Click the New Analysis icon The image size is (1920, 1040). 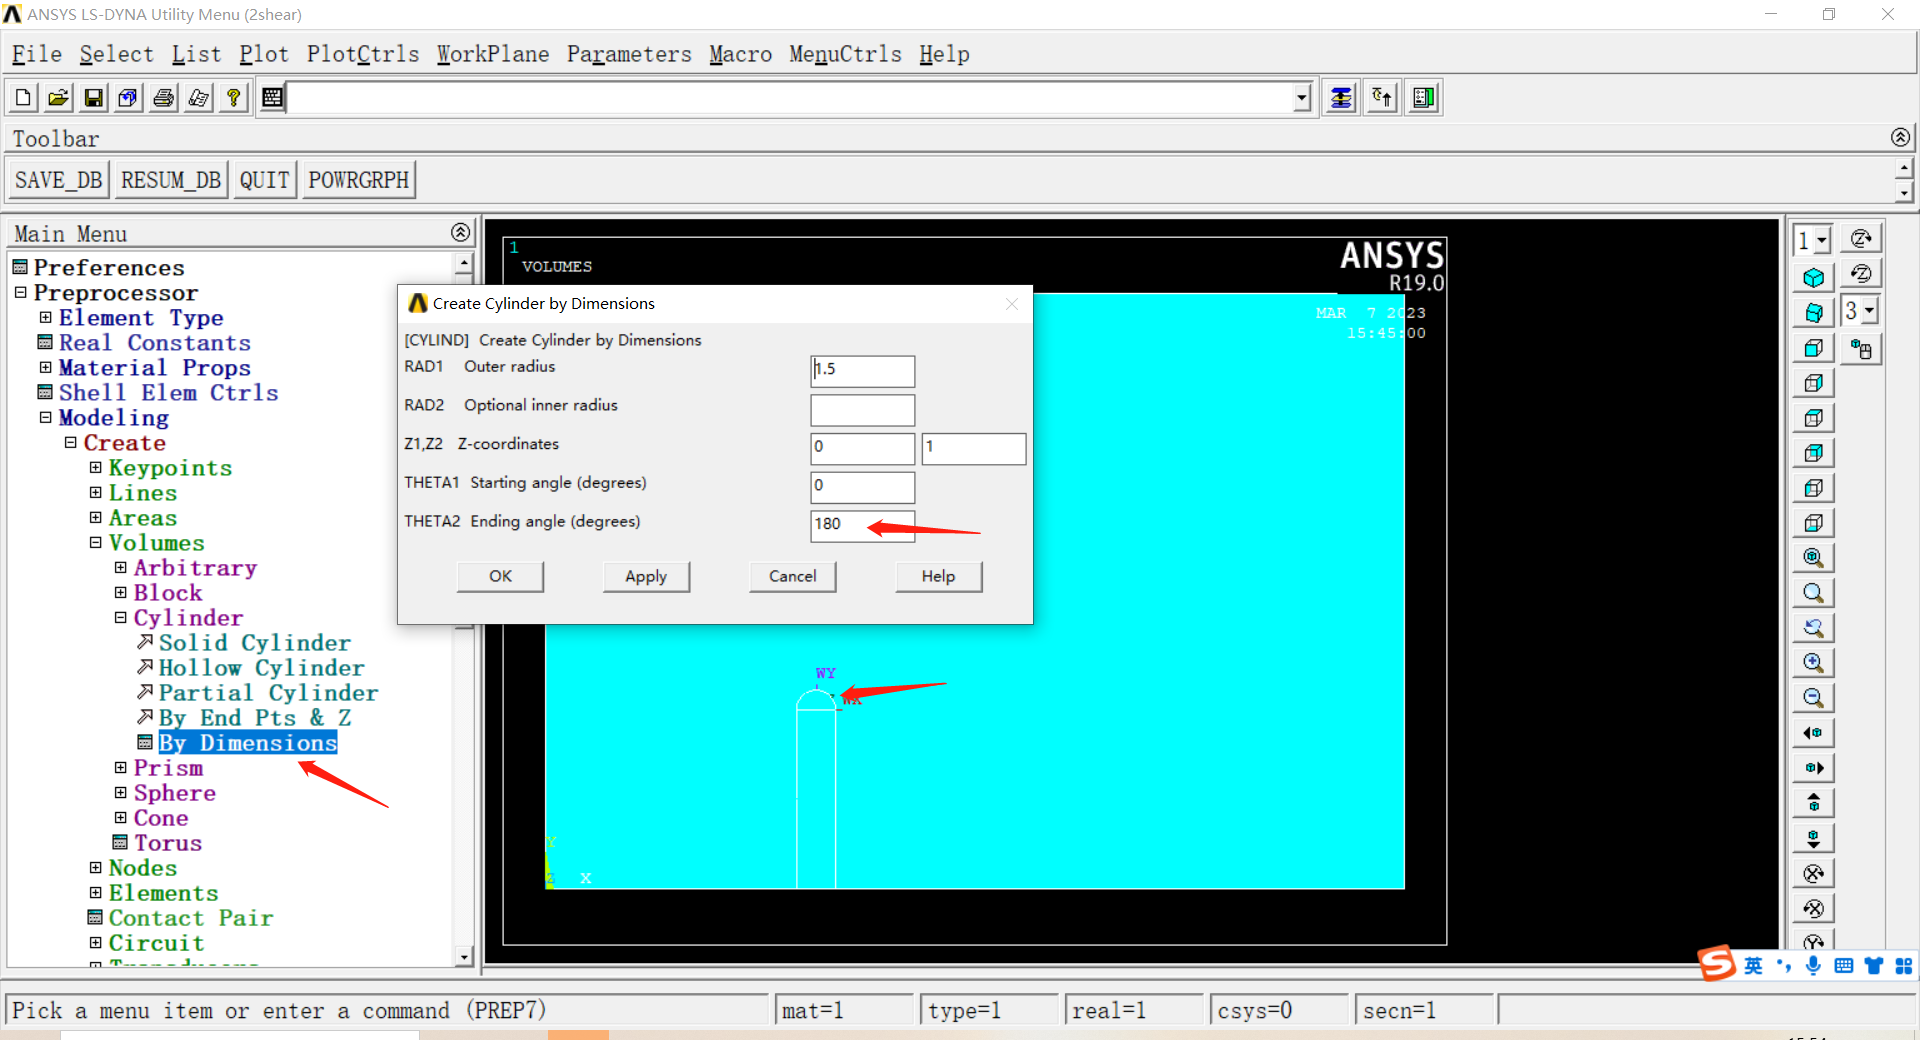click(x=23, y=97)
